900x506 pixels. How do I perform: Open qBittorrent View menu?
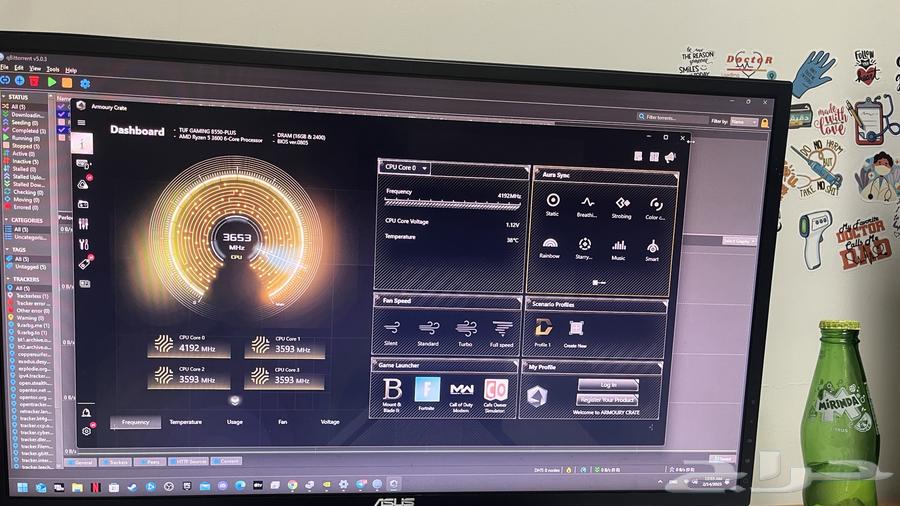35,68
